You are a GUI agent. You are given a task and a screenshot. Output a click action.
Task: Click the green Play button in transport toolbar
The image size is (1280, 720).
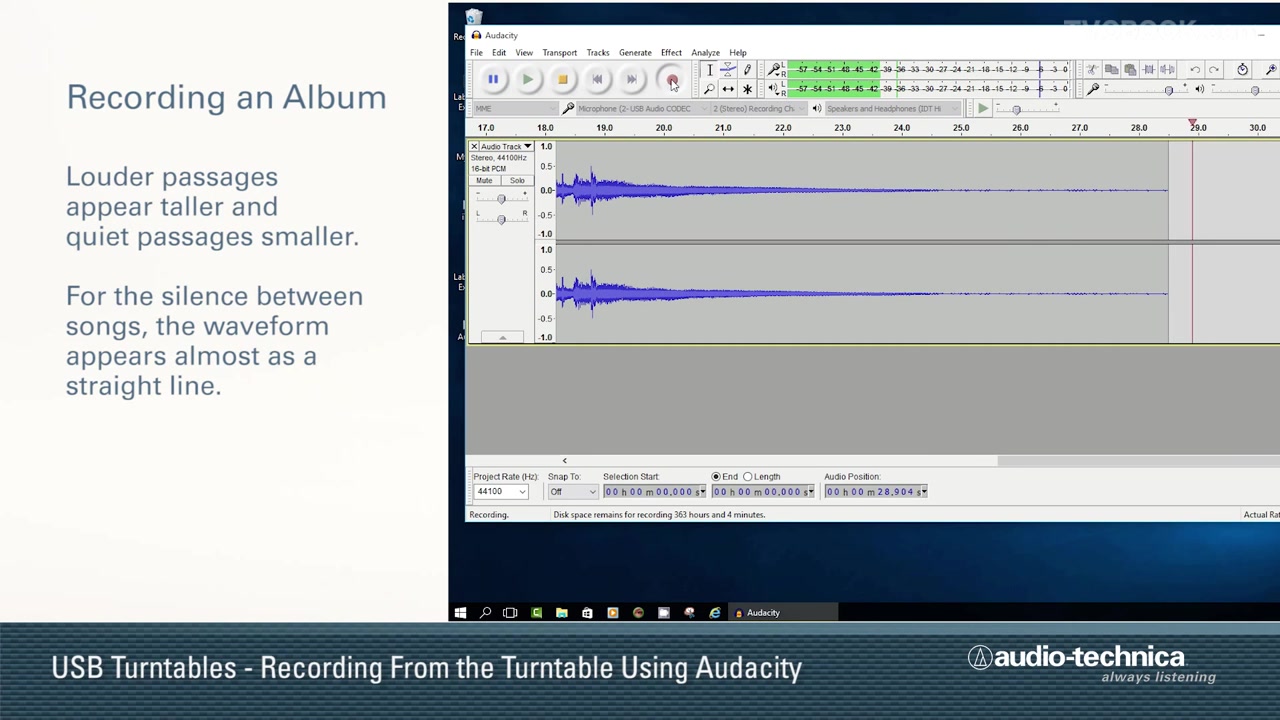coord(527,79)
